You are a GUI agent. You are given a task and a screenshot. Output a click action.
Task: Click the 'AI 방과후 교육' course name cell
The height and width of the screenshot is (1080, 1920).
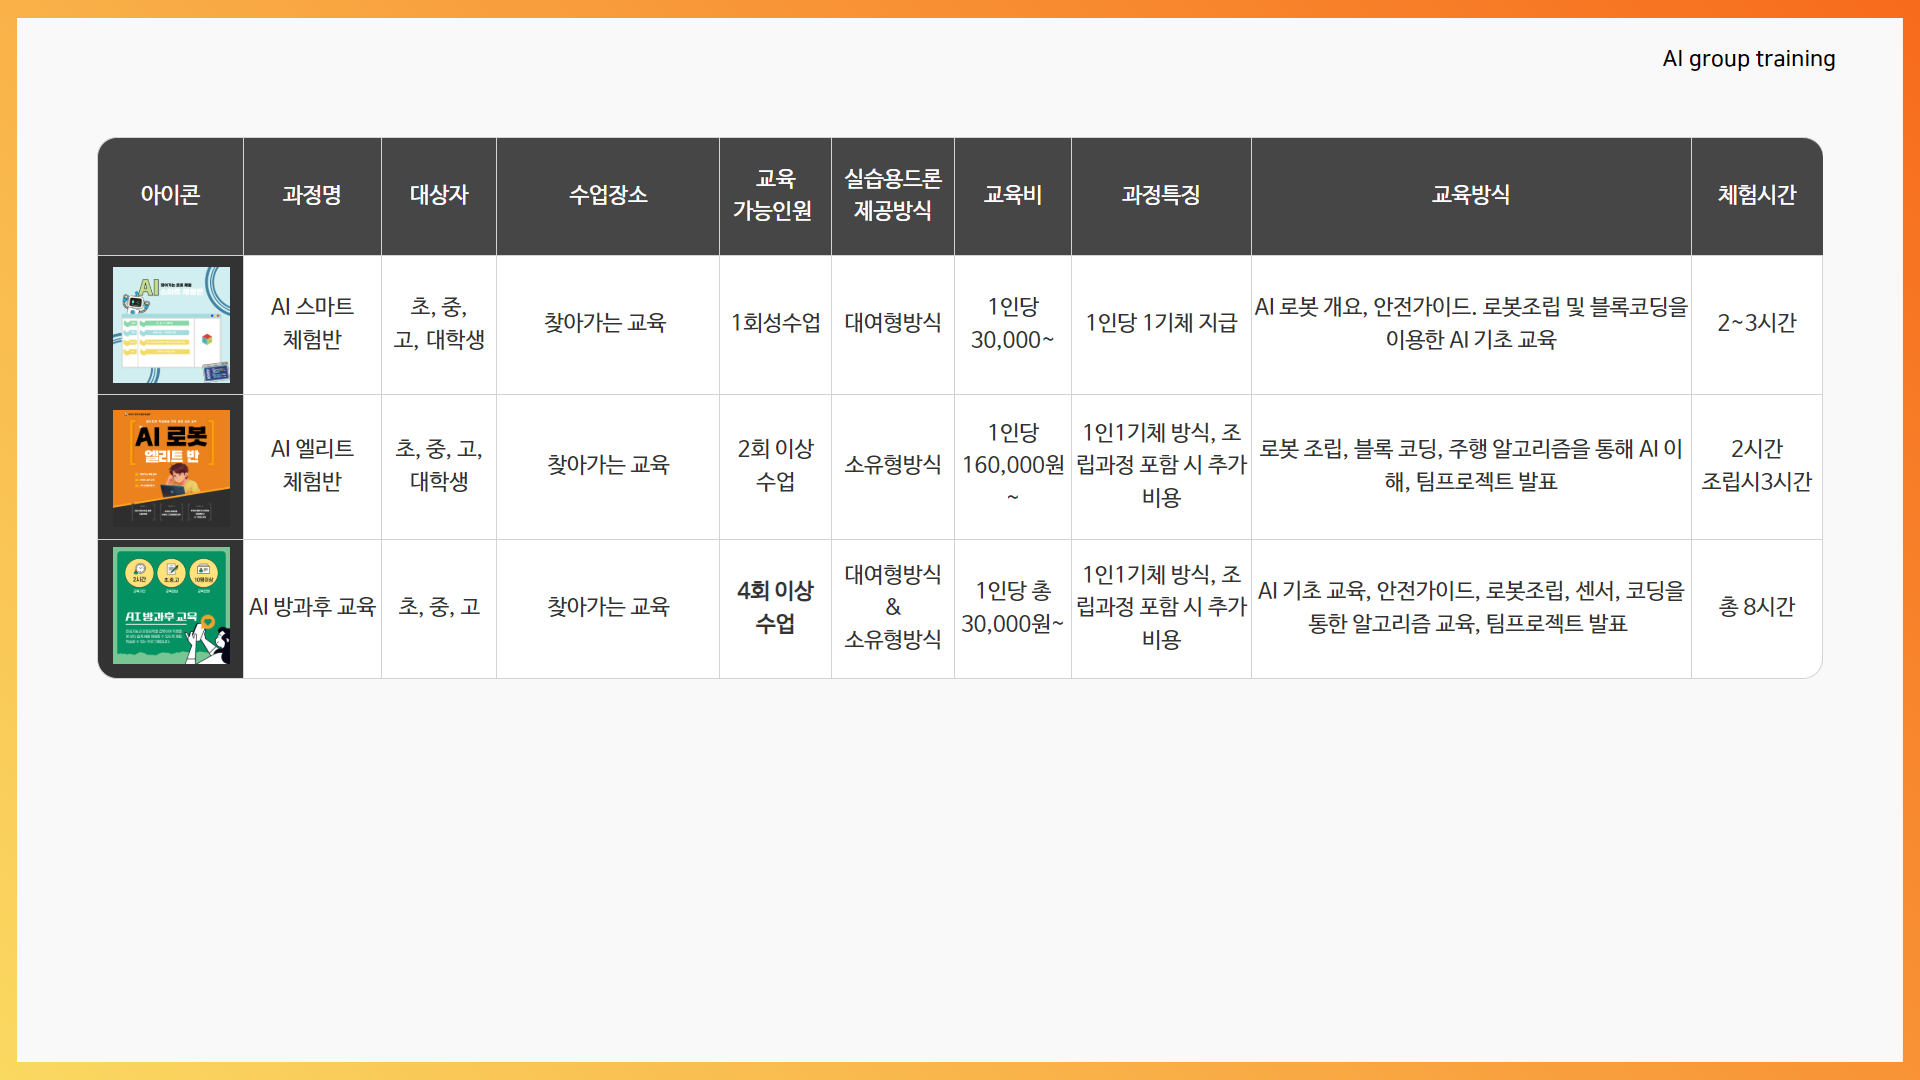(x=312, y=608)
